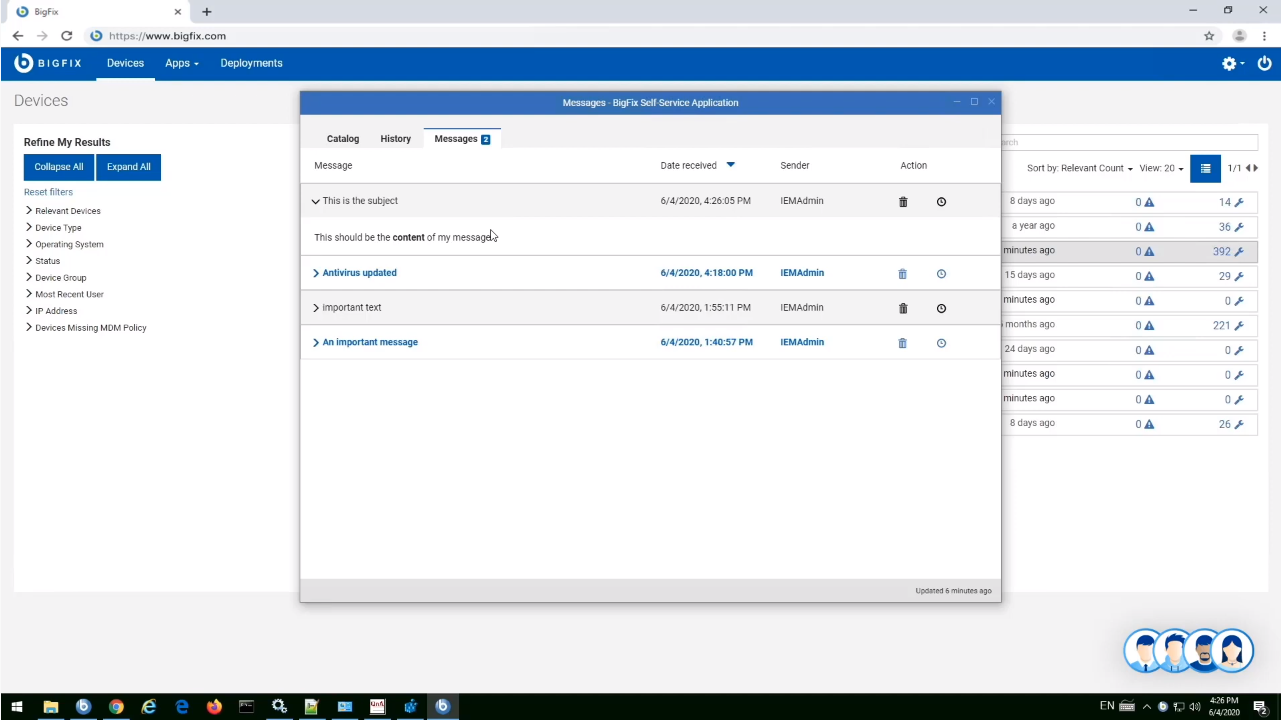
Task: Open the Deployments navigation item
Action: click(251, 63)
